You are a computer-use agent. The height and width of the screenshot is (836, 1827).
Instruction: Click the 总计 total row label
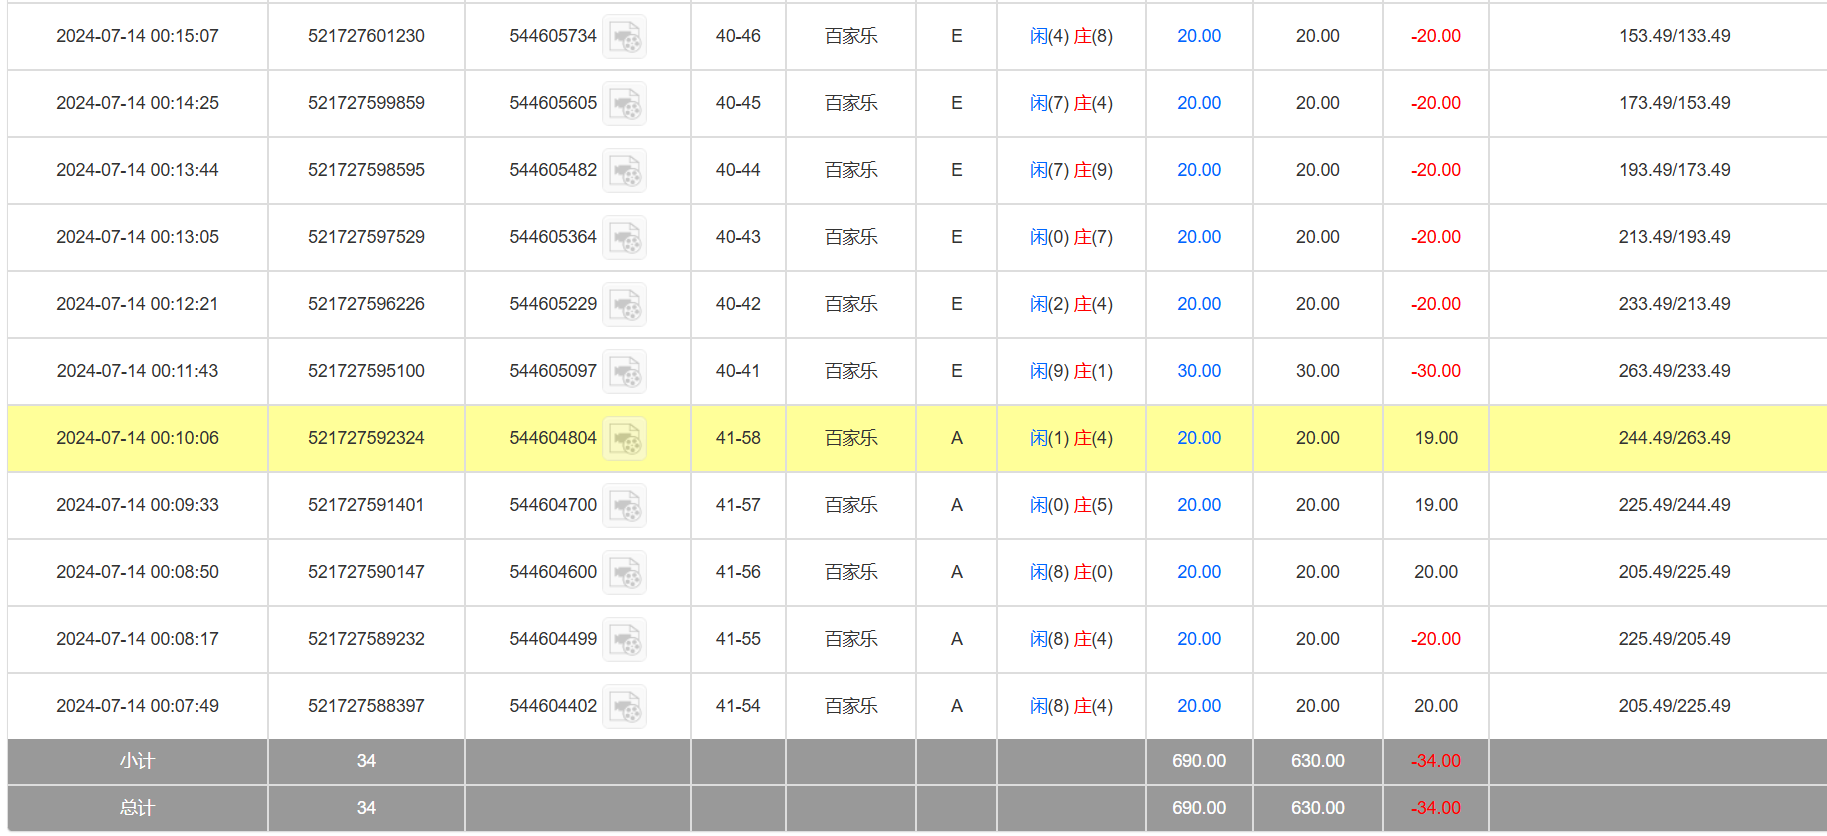click(137, 808)
